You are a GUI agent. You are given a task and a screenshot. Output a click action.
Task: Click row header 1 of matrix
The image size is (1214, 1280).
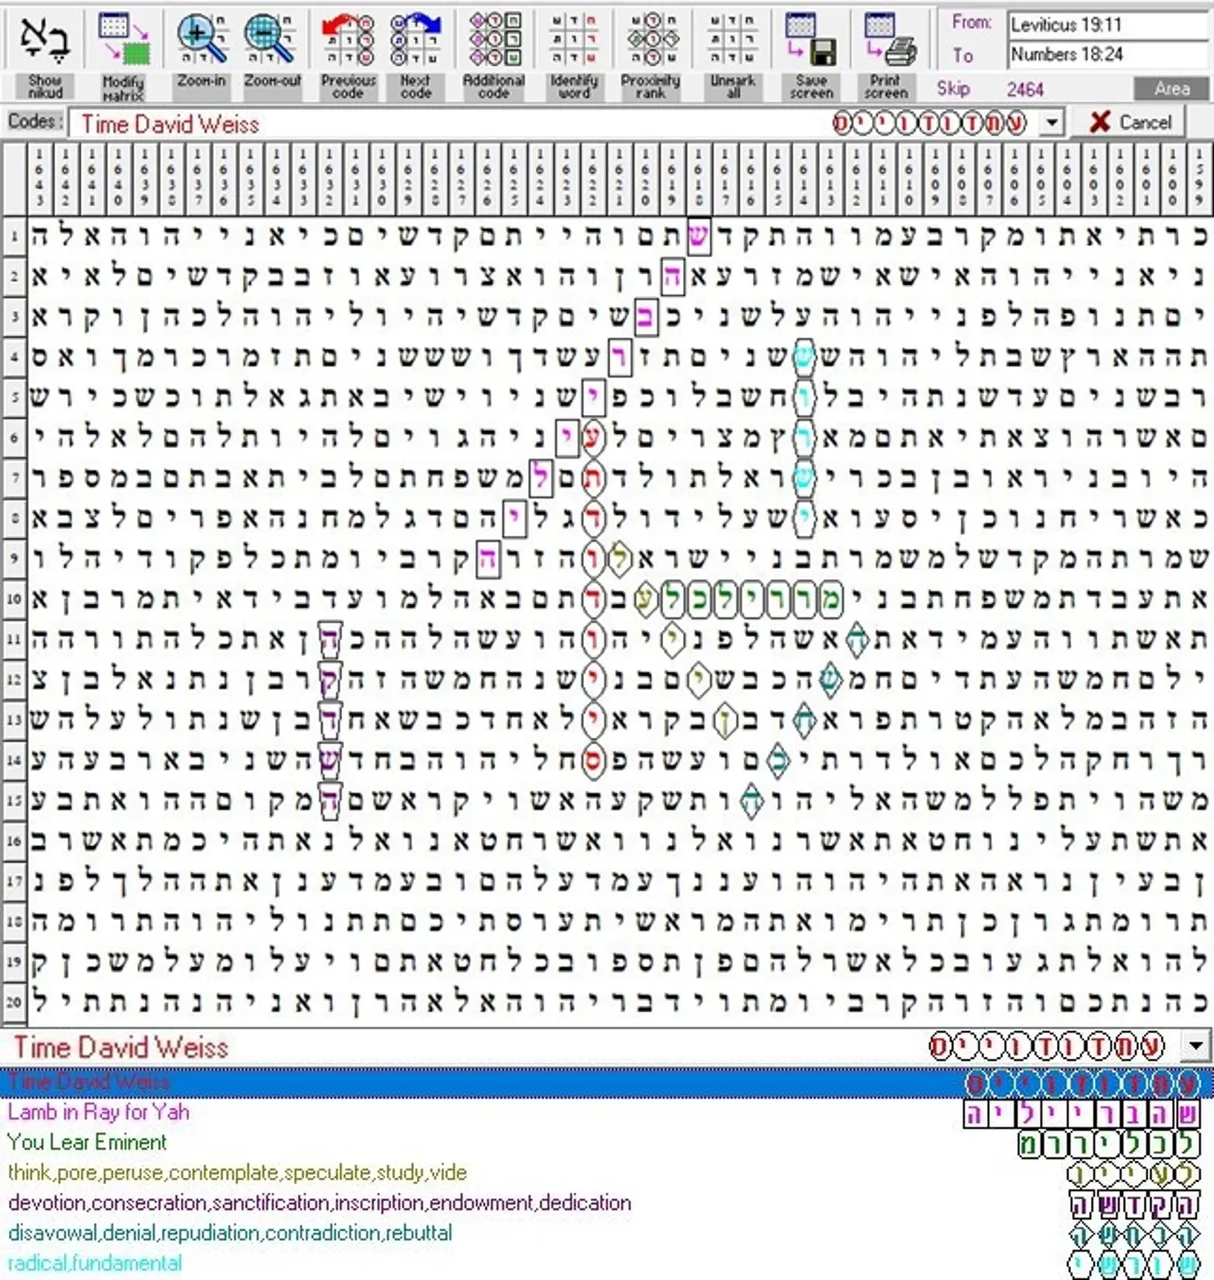click(x=14, y=236)
